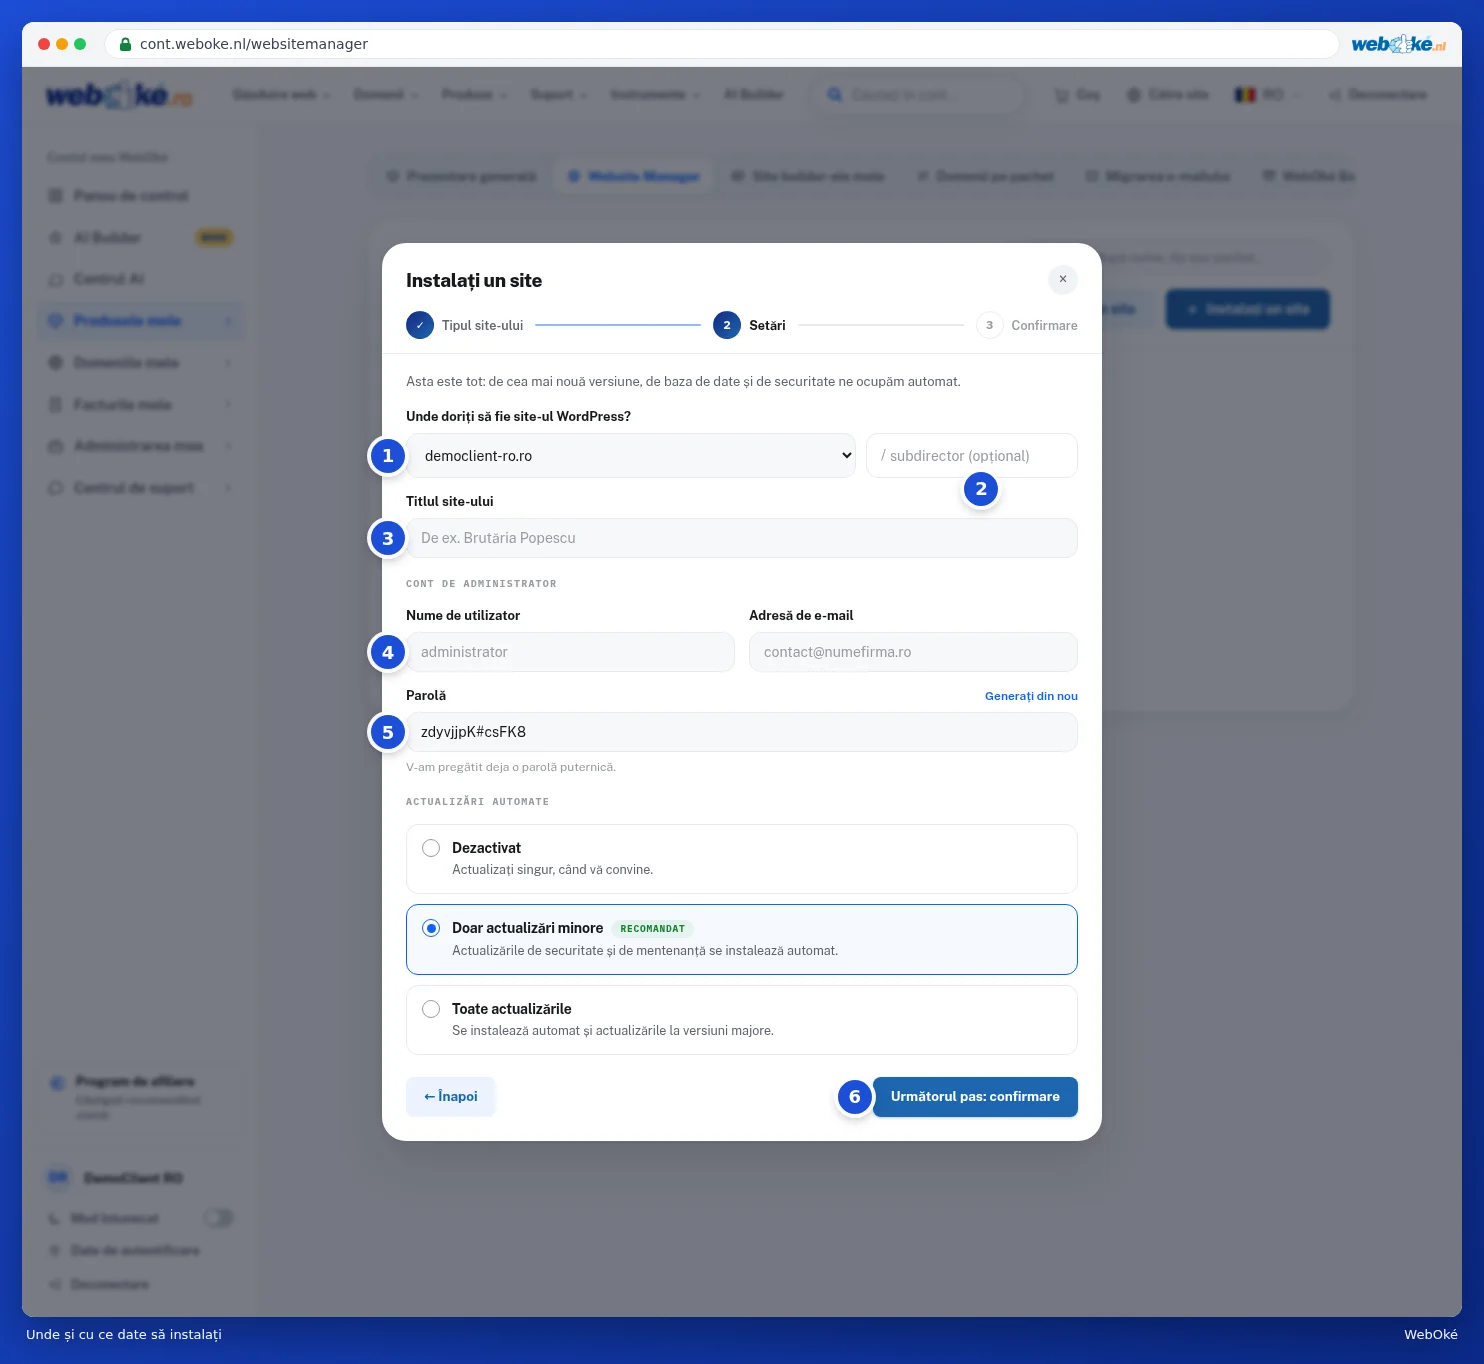Click the background account search field
The image size is (1484, 1364).
[x=918, y=95]
